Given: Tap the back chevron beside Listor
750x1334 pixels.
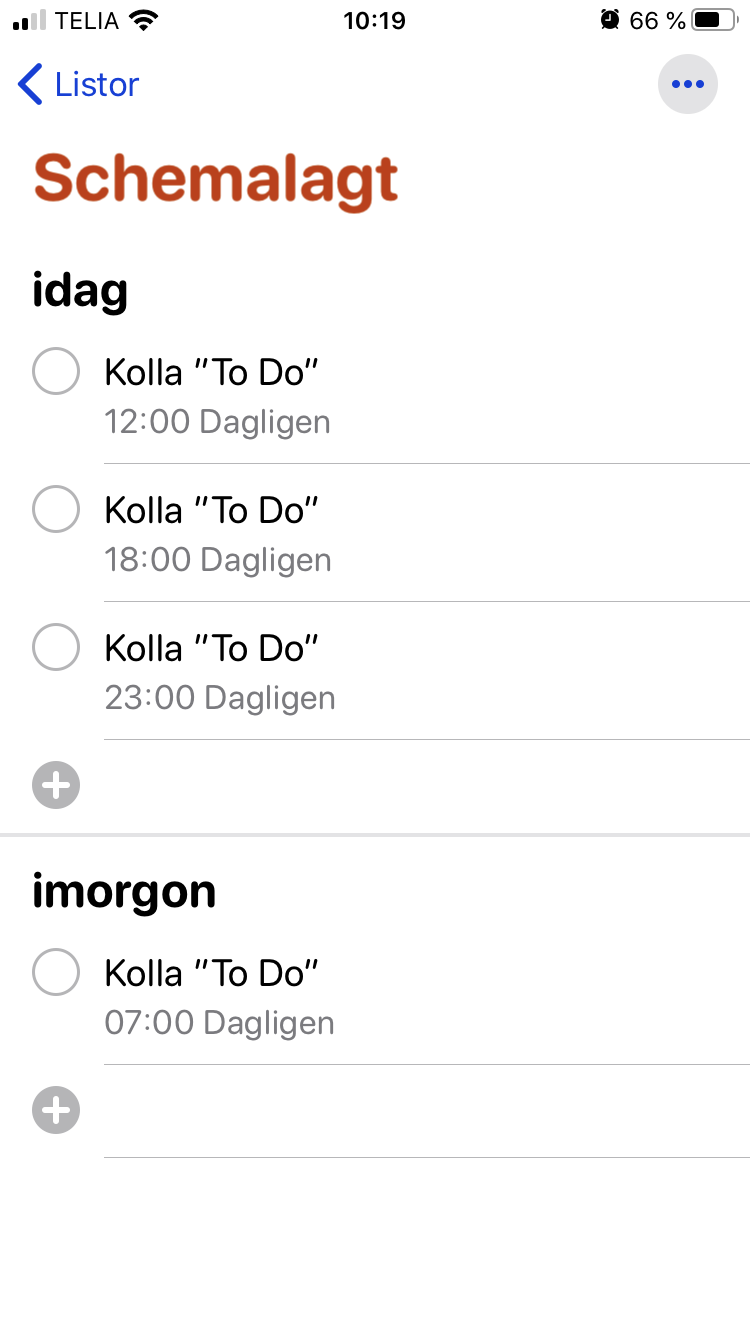Looking at the screenshot, I should tap(31, 85).
